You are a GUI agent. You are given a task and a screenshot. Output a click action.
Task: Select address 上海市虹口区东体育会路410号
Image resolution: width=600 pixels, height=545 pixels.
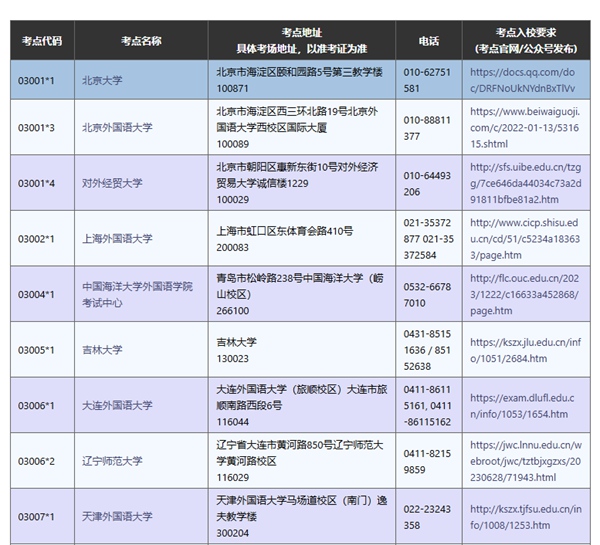pyautogui.click(x=285, y=231)
